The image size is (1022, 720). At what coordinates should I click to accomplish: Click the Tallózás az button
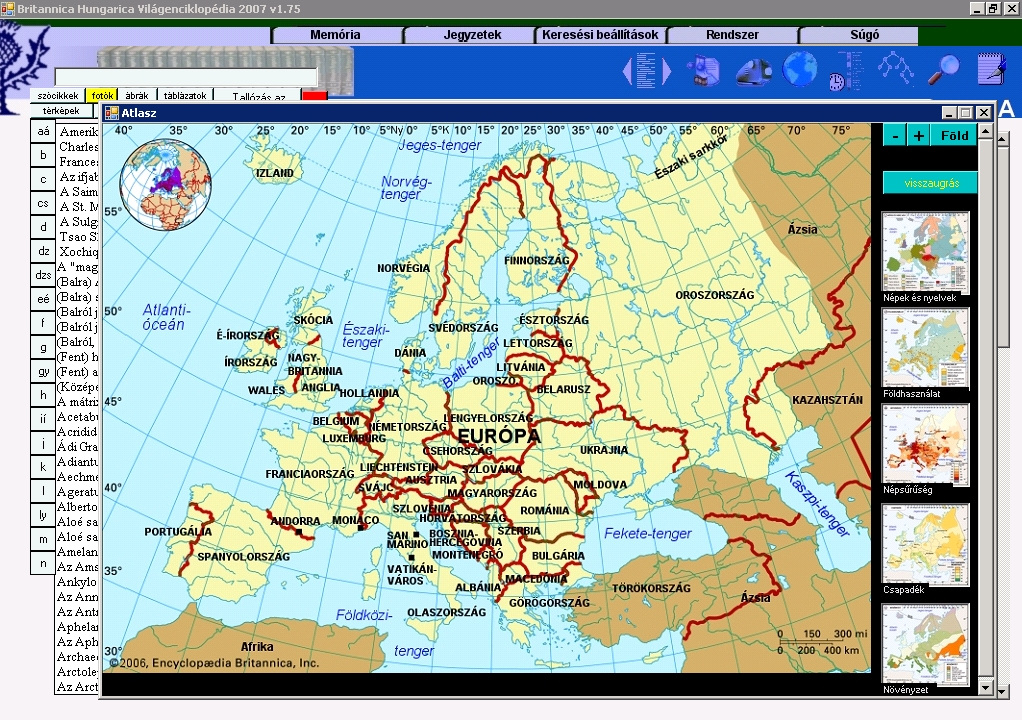pyautogui.click(x=258, y=96)
